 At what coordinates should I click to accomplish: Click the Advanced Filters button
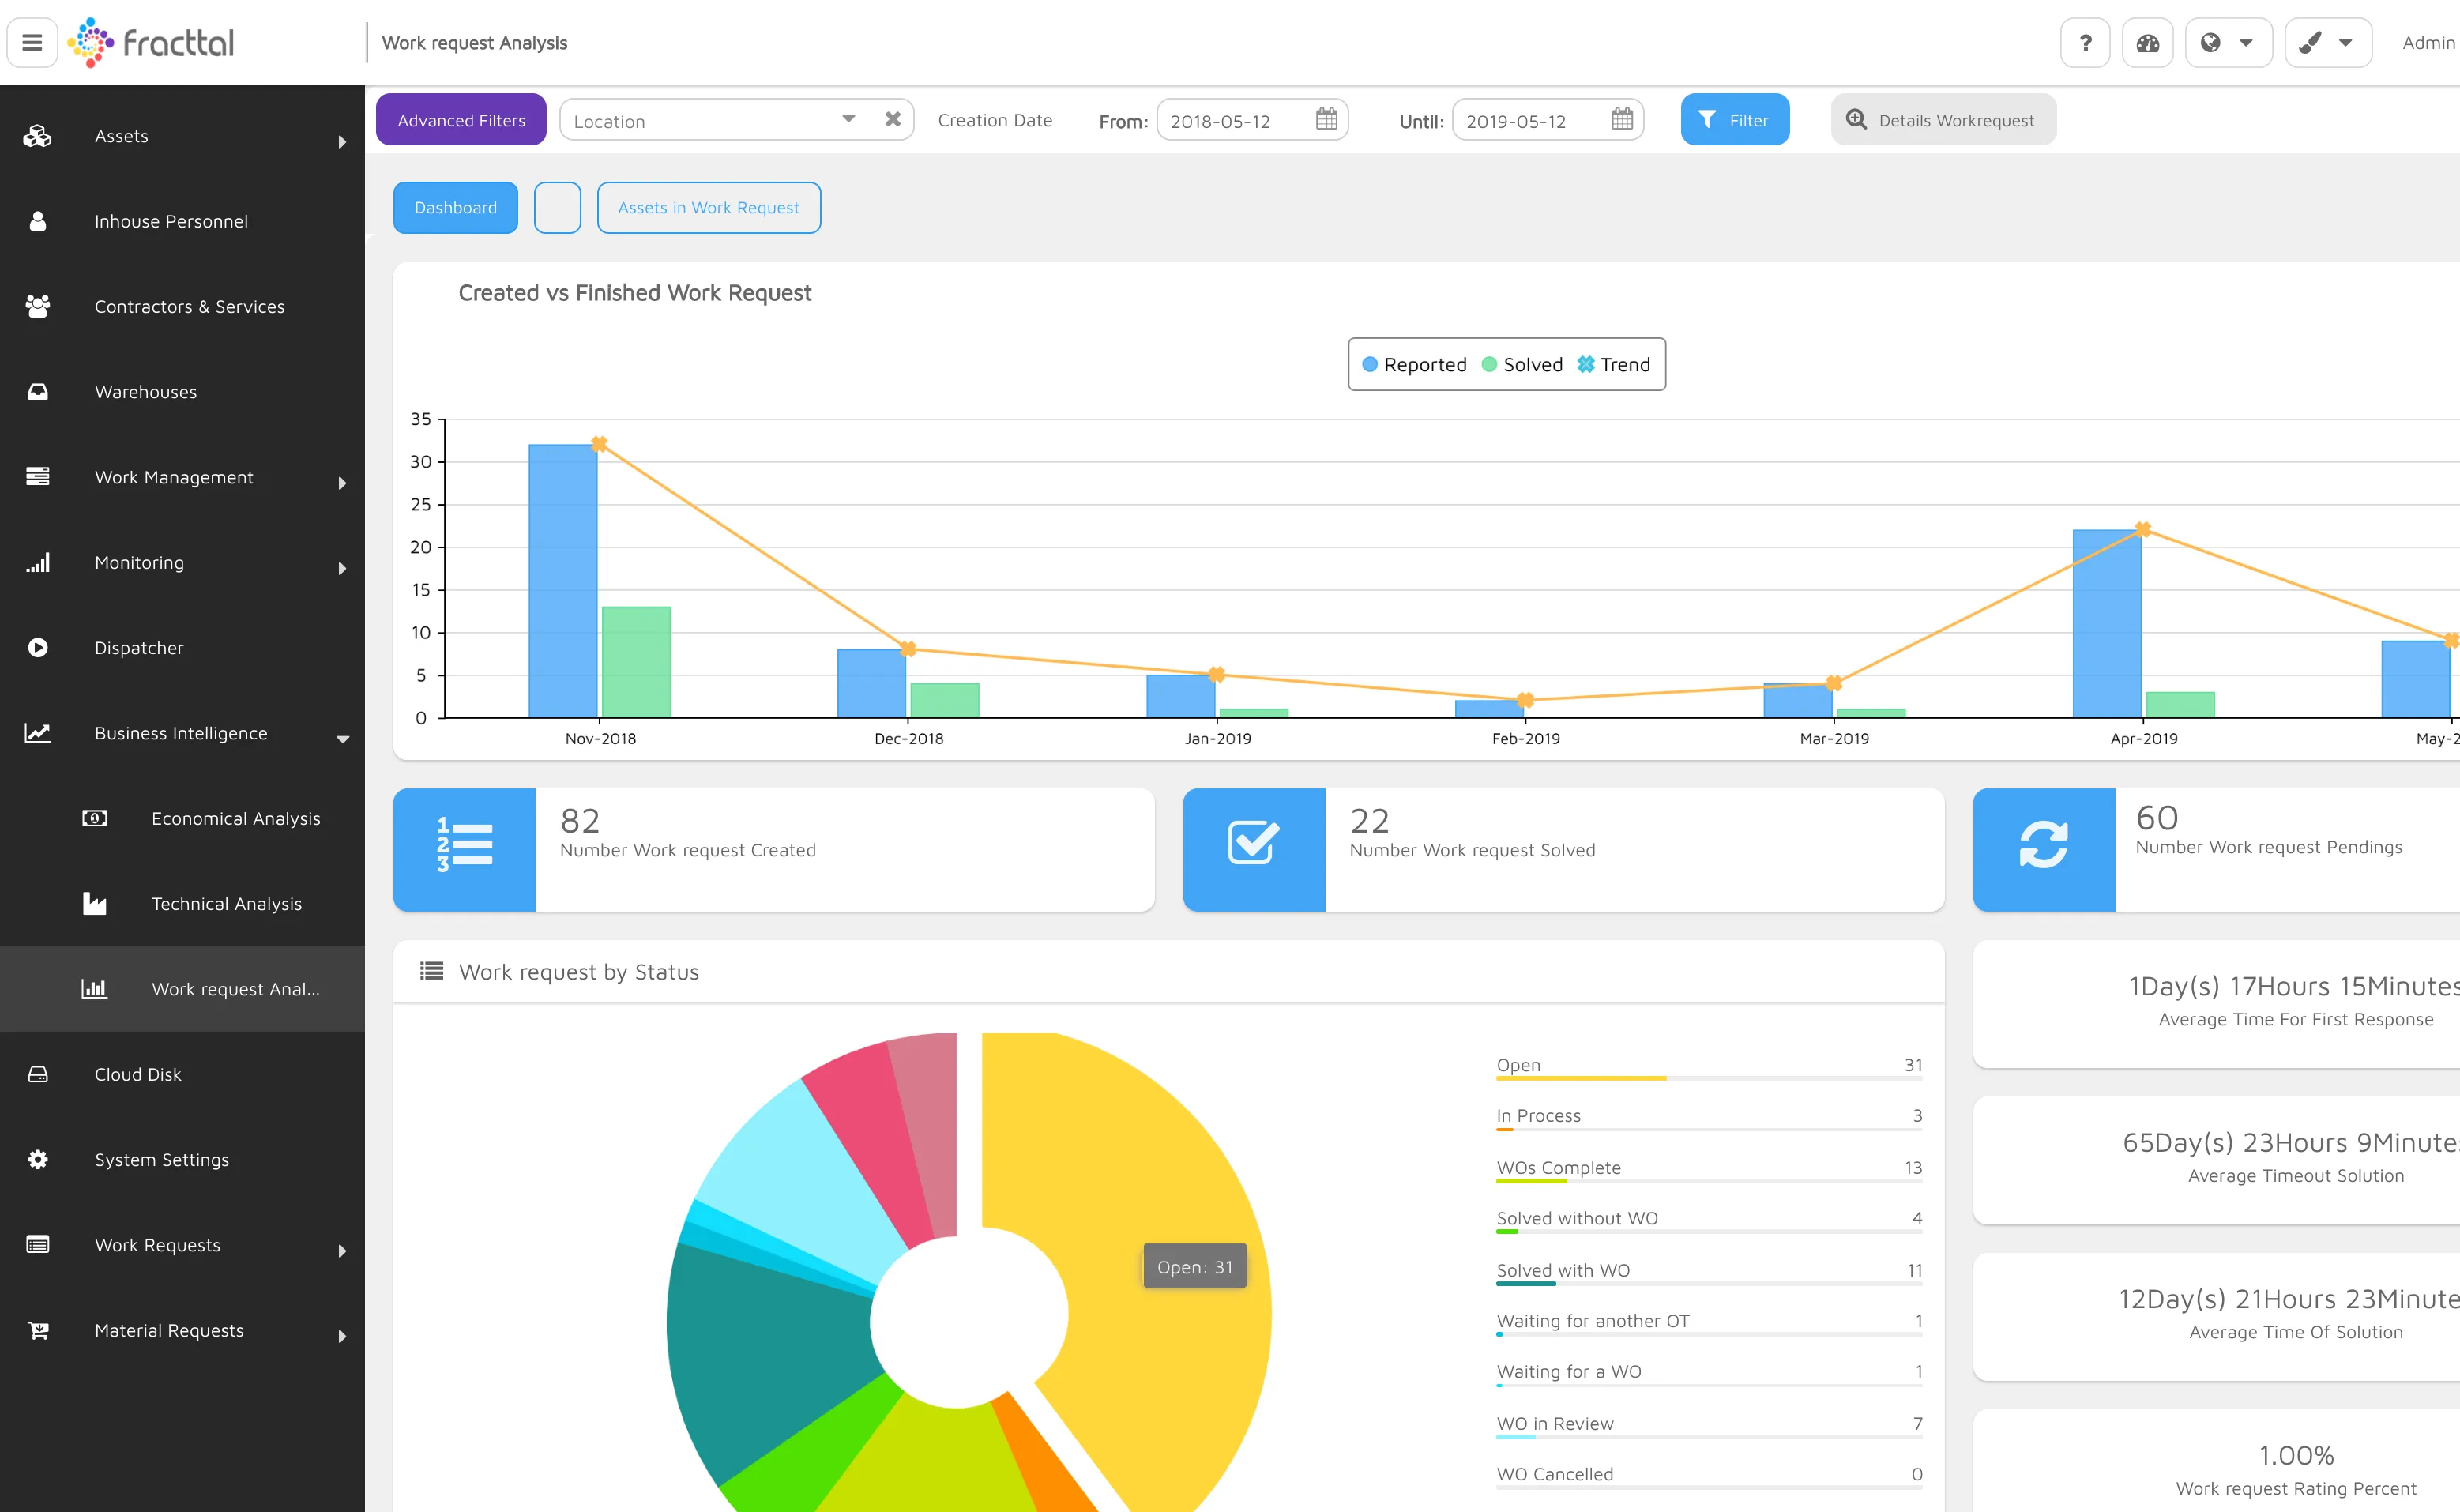[461, 120]
